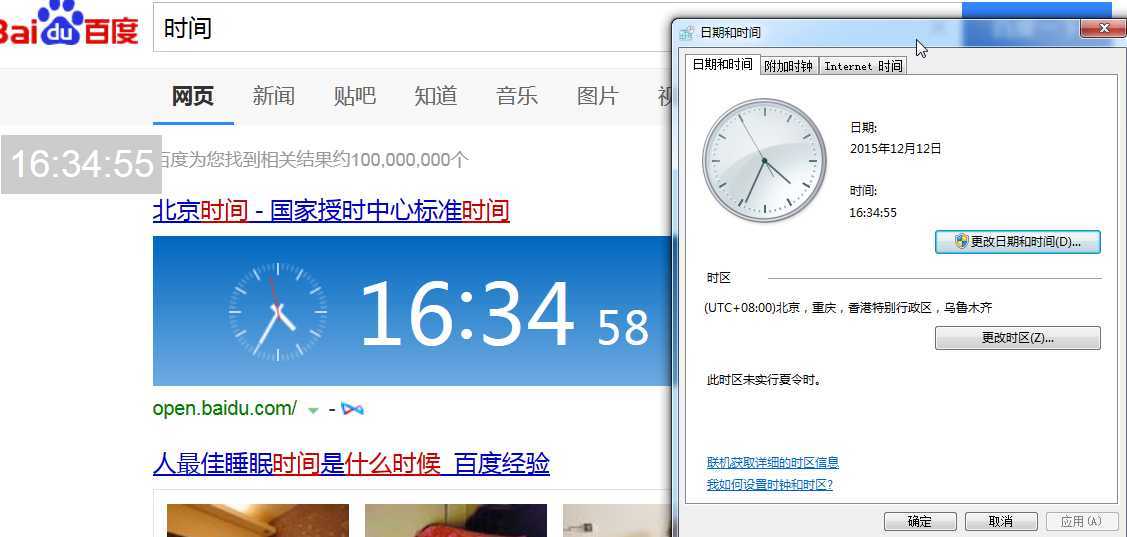Go to the 知道 tab

436,96
